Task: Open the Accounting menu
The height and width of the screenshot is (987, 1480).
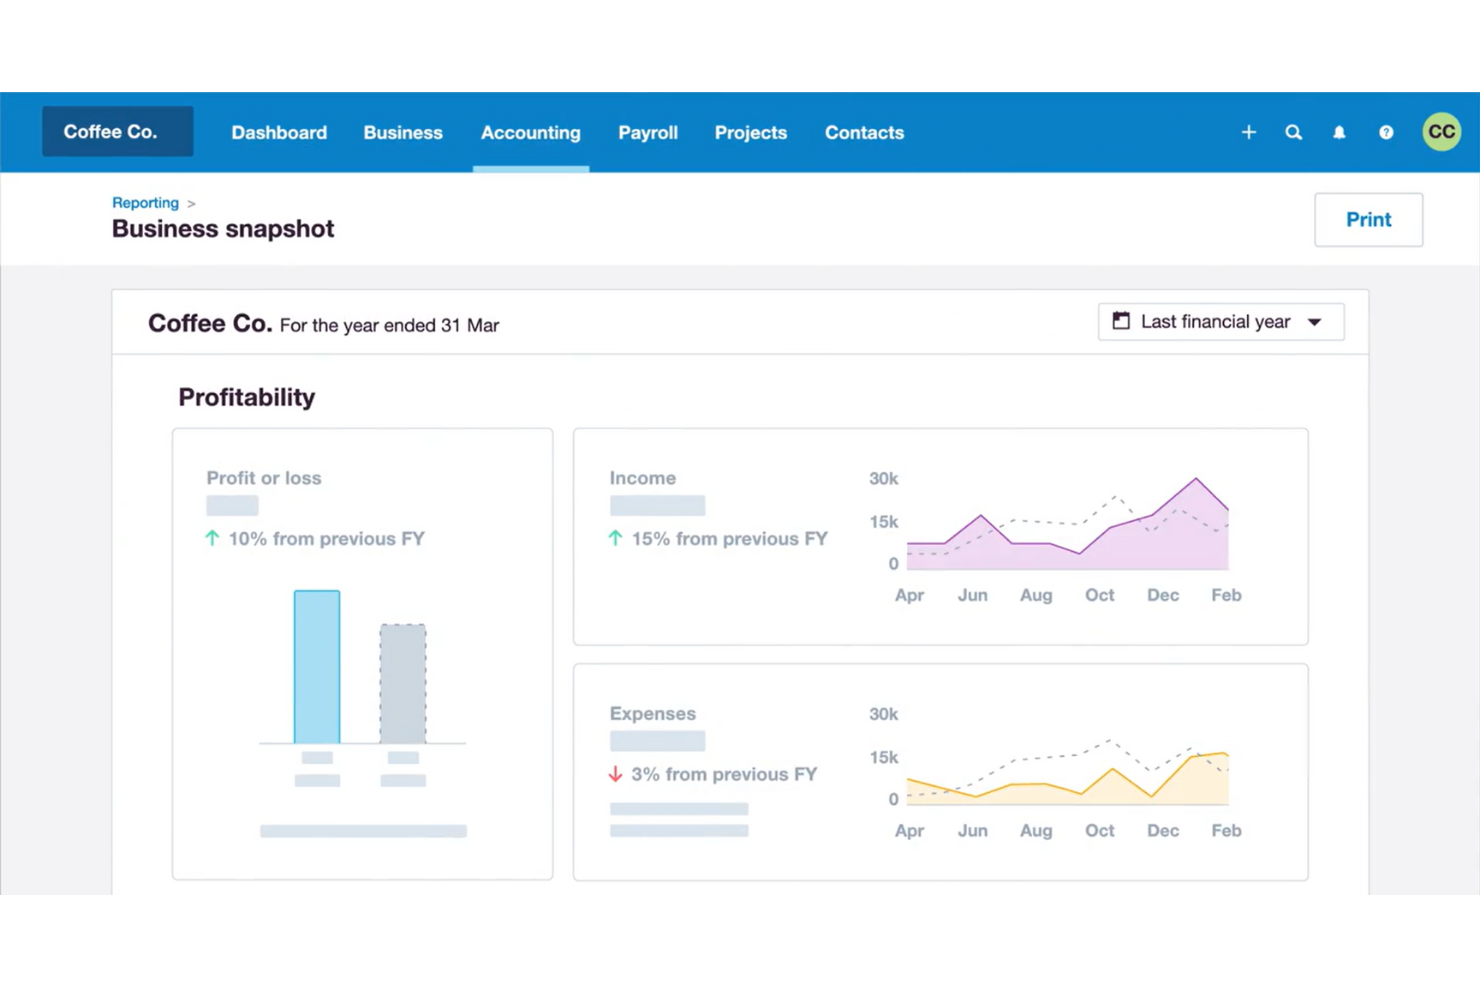Action: click(x=531, y=132)
